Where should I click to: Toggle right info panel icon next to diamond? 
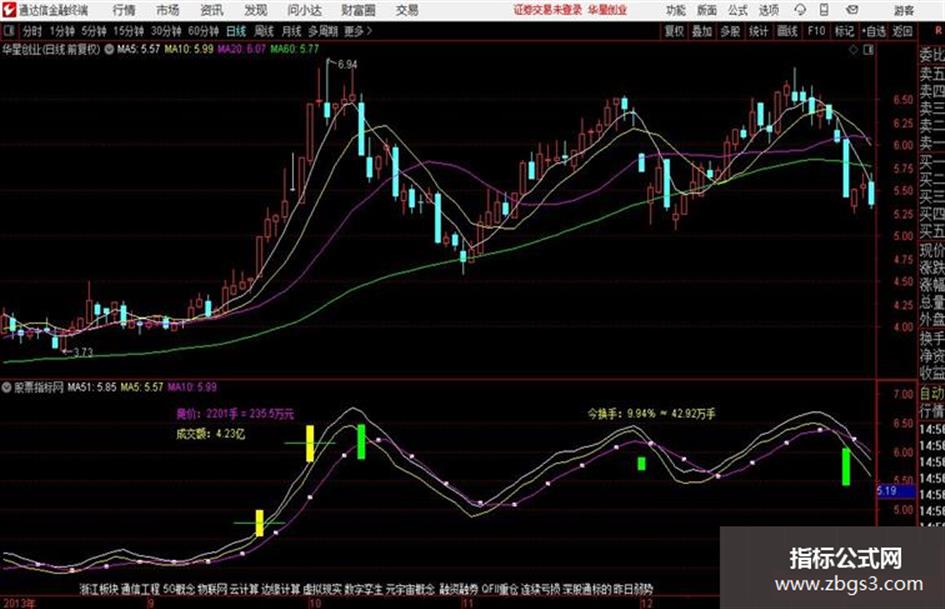(868, 50)
